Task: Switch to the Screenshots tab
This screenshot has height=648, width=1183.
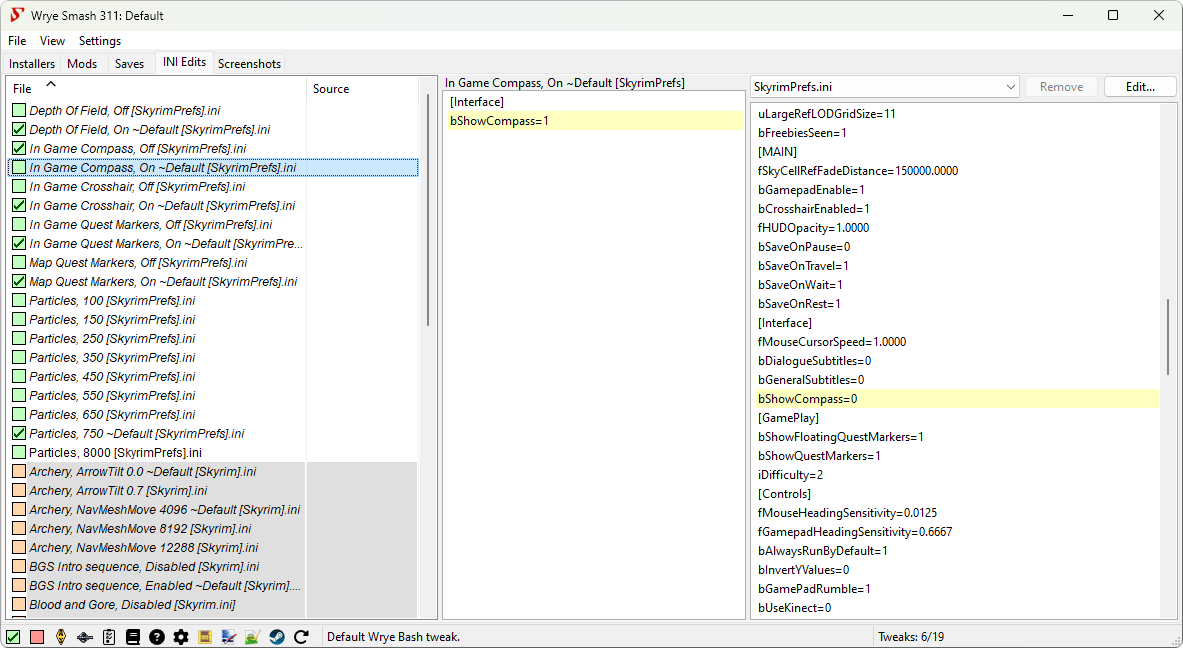Action: pos(250,64)
